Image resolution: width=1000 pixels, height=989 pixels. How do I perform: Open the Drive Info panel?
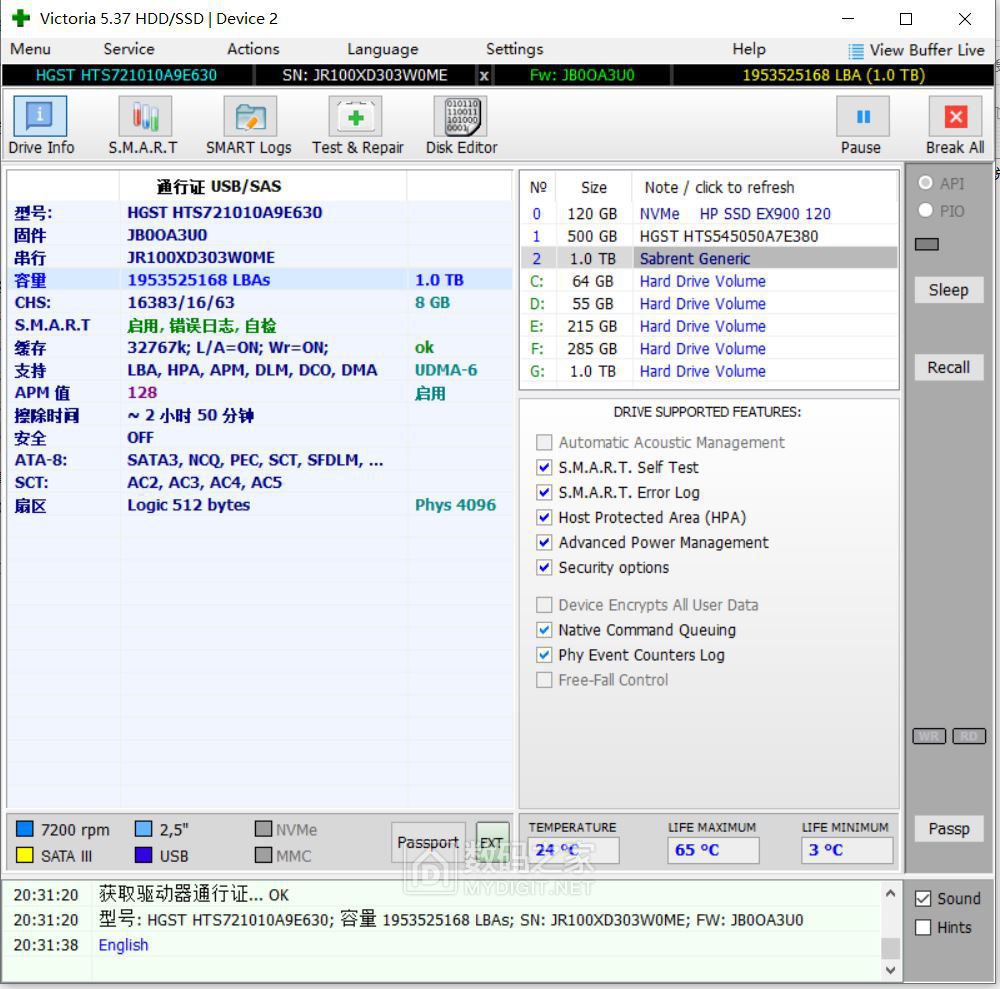[40, 116]
